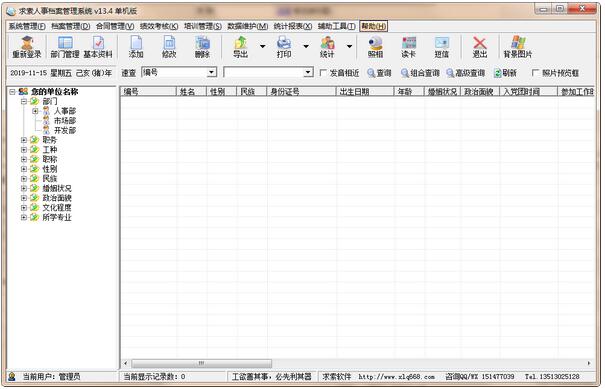This screenshot has height=389, width=605.
Task: Enable the 发音相近 similar pronunciation checkbox
Action: click(x=323, y=72)
